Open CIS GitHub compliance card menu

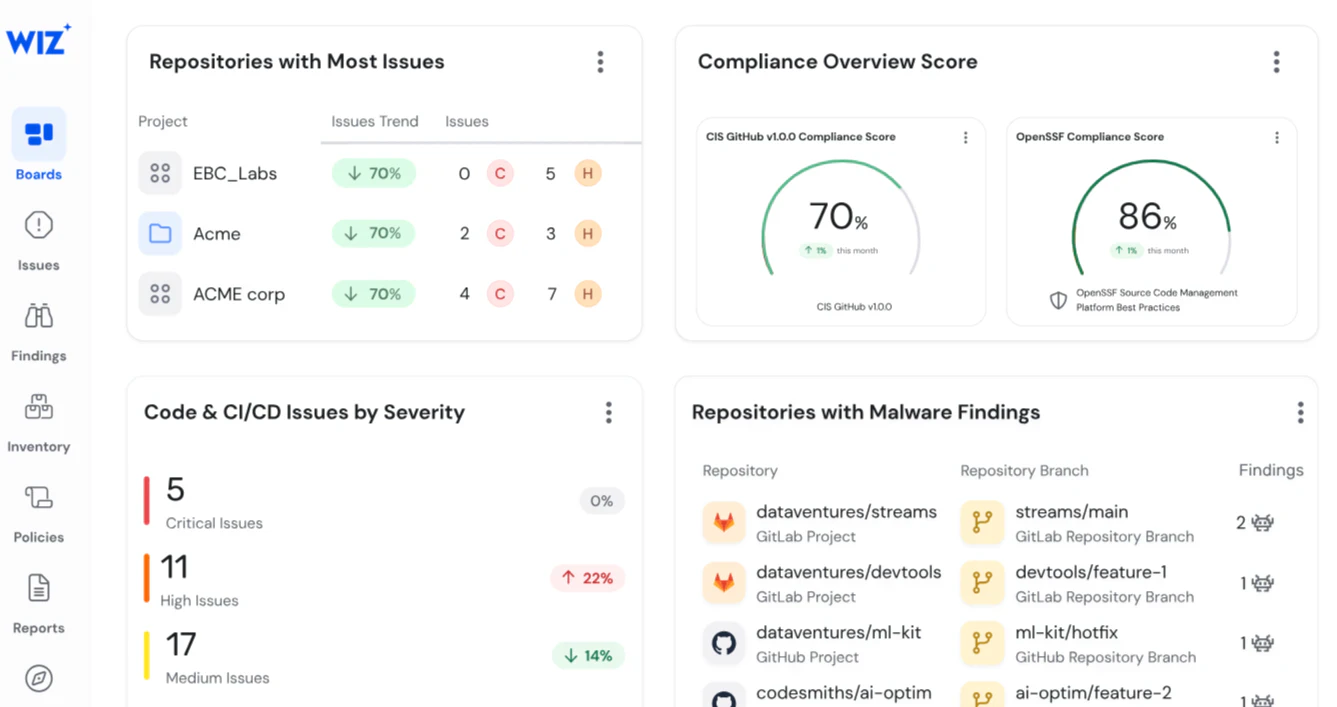tap(965, 138)
